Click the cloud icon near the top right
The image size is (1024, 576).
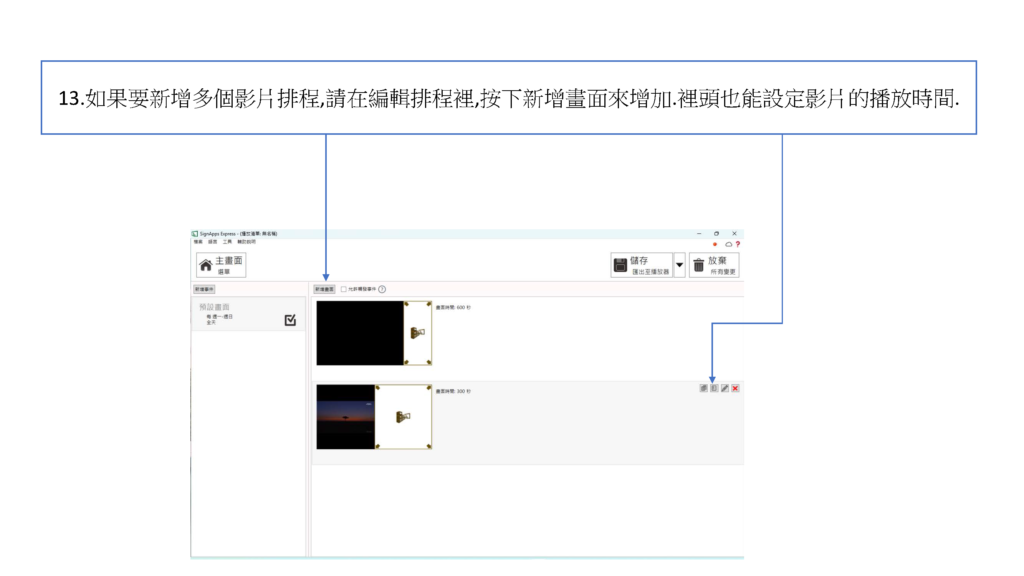[x=728, y=244]
